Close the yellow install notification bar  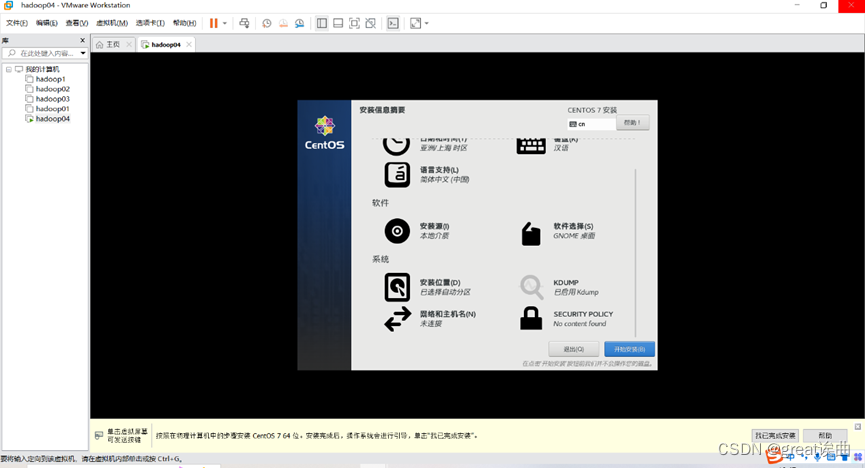pos(858,427)
